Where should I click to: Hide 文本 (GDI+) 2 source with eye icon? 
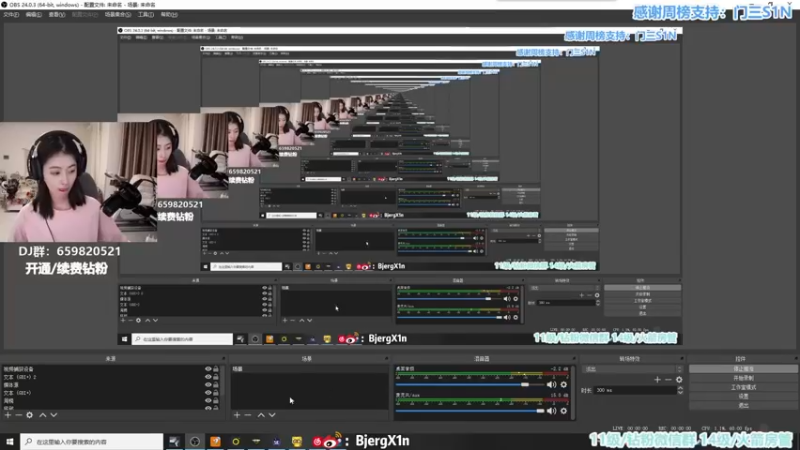(208, 377)
